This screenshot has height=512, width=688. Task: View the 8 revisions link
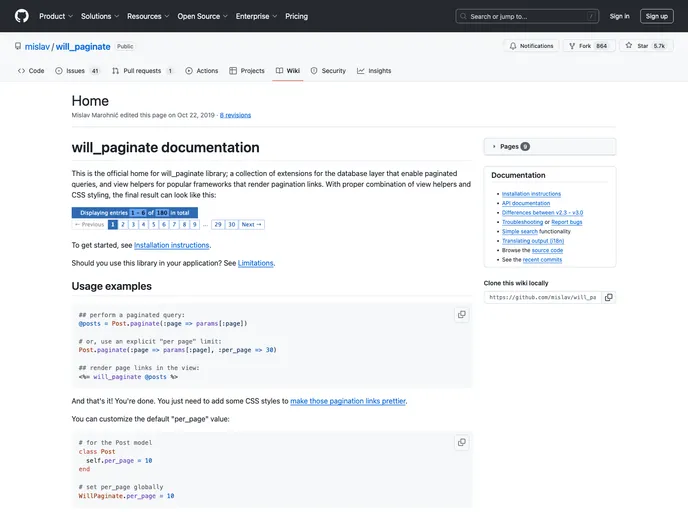point(235,115)
